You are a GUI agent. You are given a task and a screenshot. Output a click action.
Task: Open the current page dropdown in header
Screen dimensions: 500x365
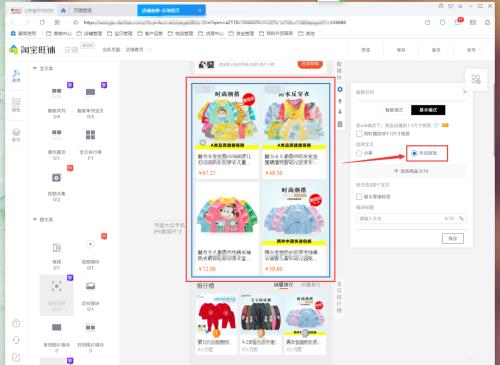[127, 50]
